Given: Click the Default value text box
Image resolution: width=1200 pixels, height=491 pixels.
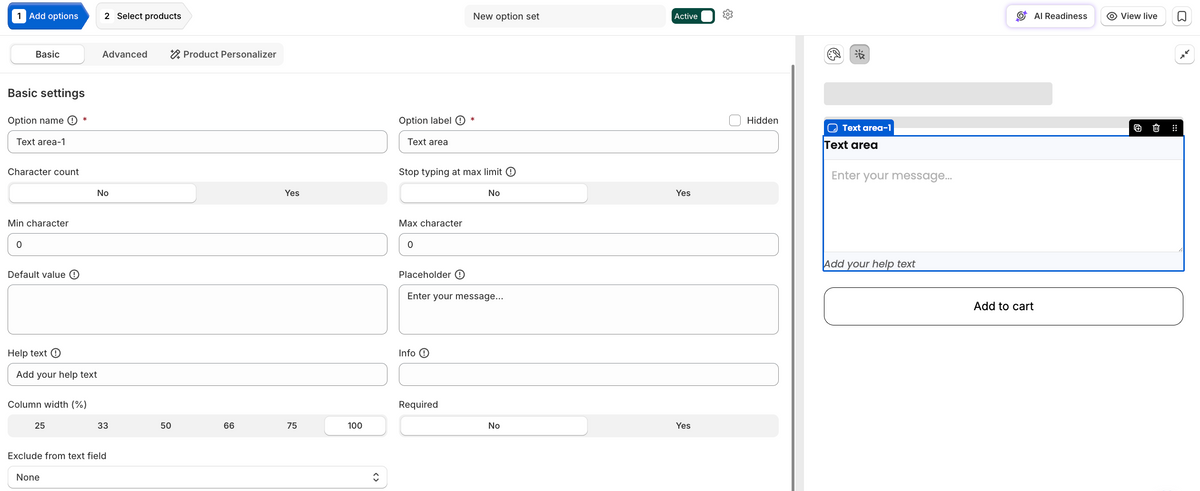Looking at the screenshot, I should (x=197, y=309).
